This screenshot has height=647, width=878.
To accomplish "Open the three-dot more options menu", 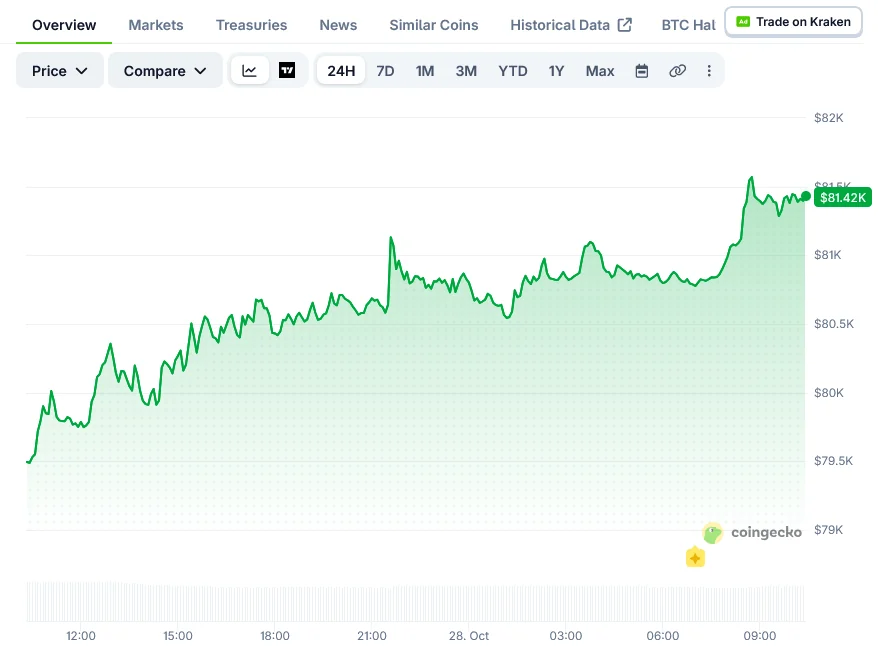I will [x=709, y=71].
